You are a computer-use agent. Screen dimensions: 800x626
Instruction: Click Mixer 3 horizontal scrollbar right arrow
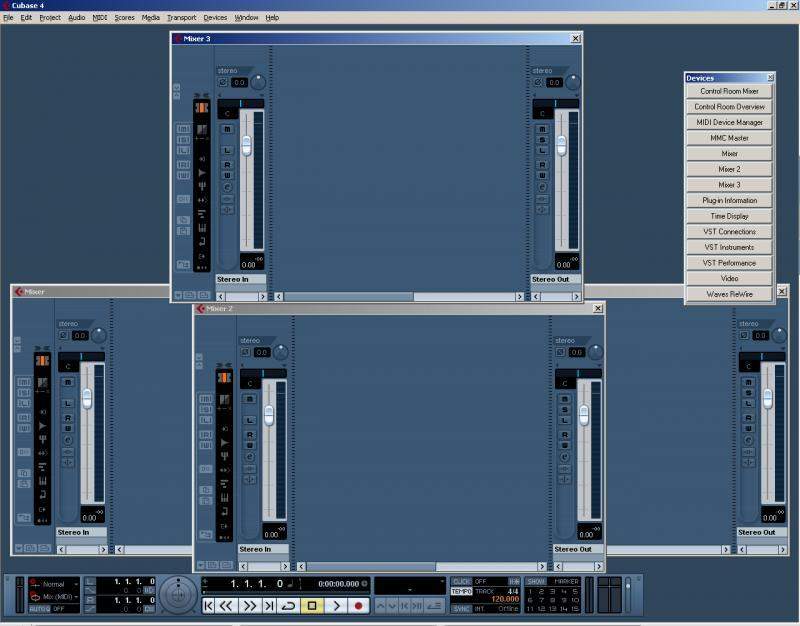coord(520,296)
